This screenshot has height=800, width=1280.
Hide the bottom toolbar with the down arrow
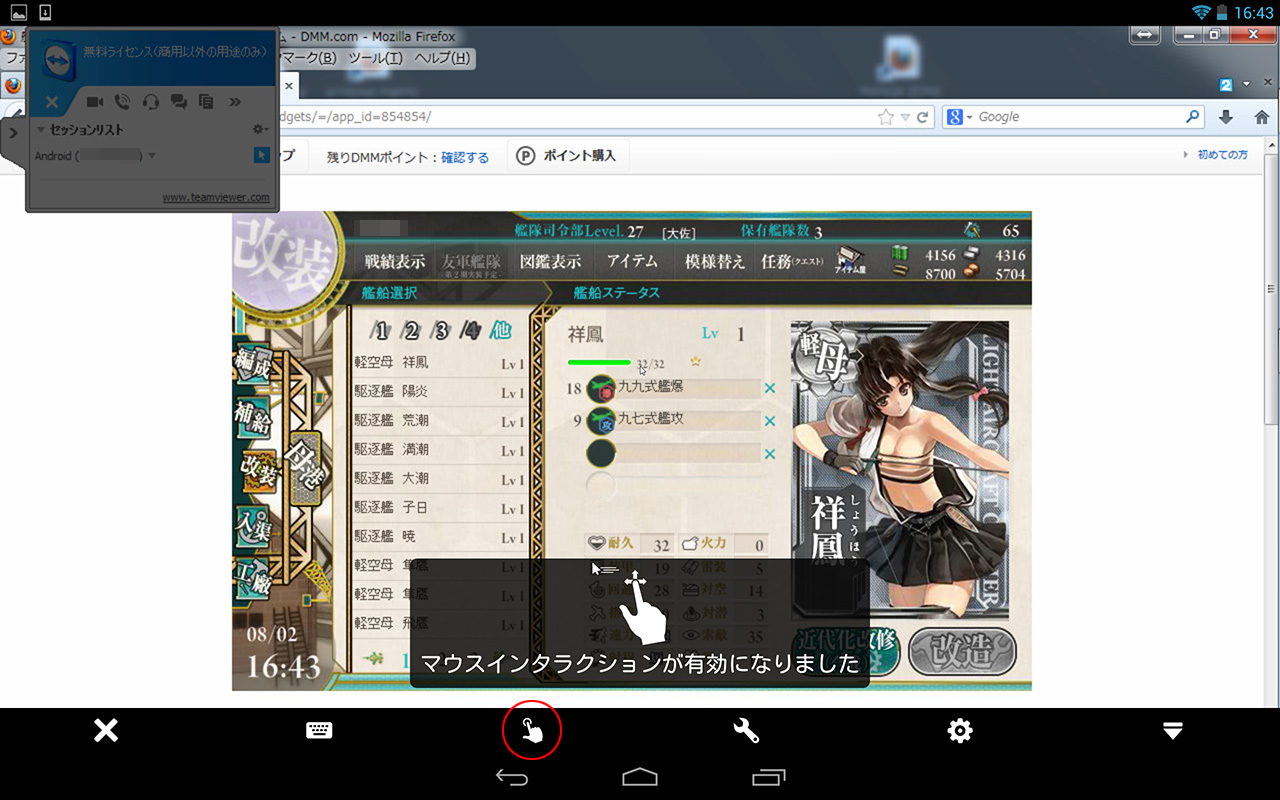[x=1173, y=731]
